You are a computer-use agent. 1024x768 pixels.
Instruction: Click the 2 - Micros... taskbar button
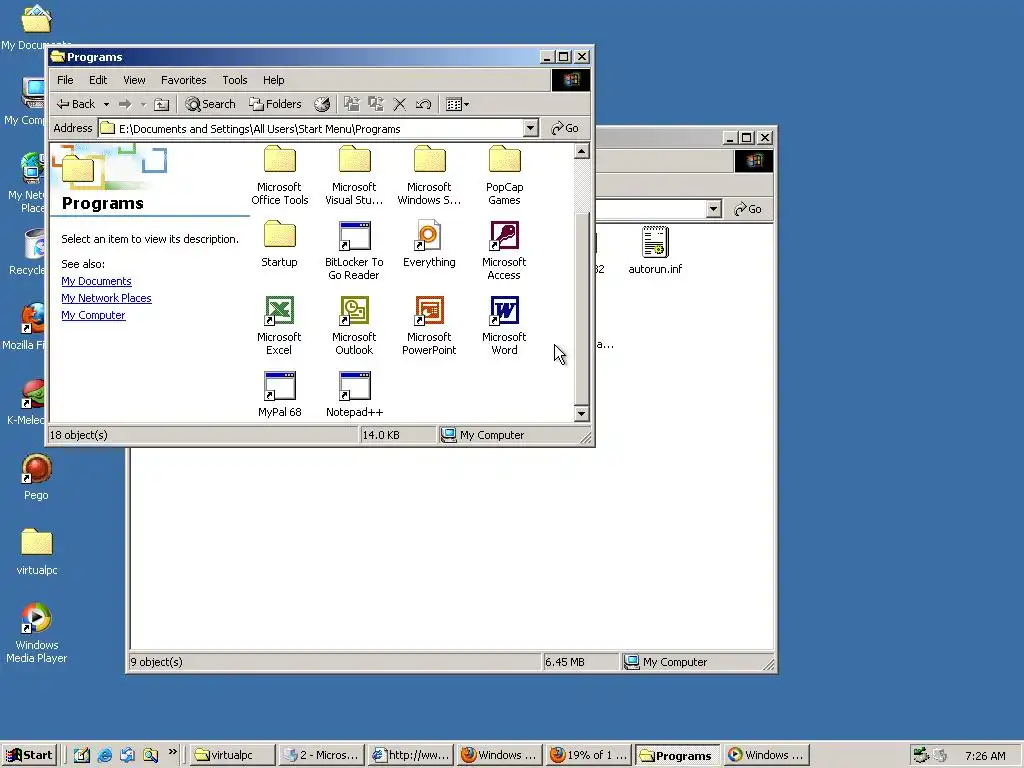pos(321,755)
